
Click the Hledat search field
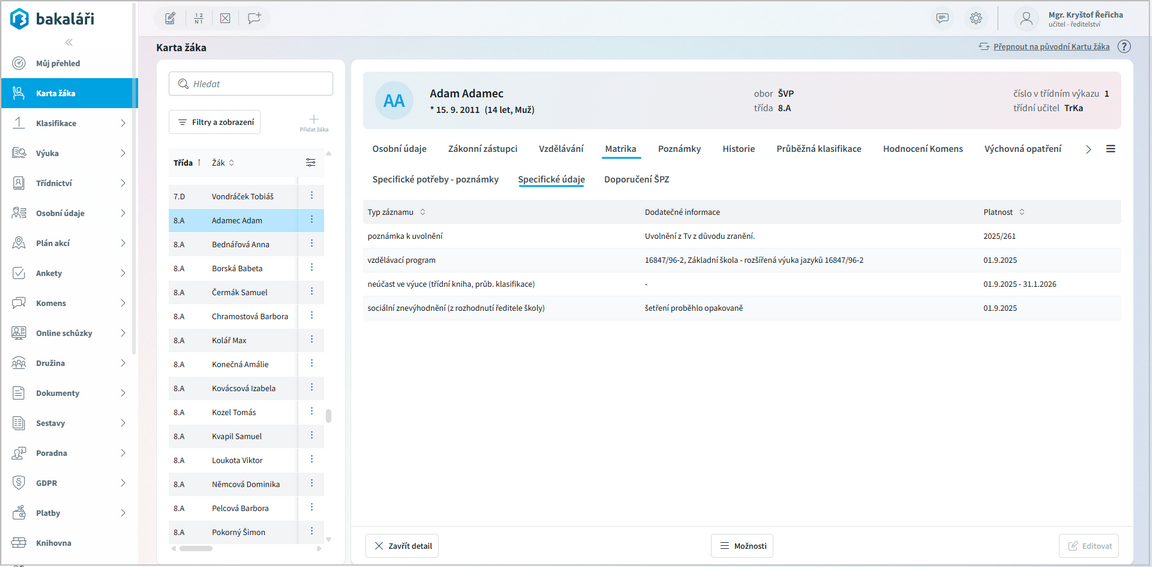(x=251, y=84)
